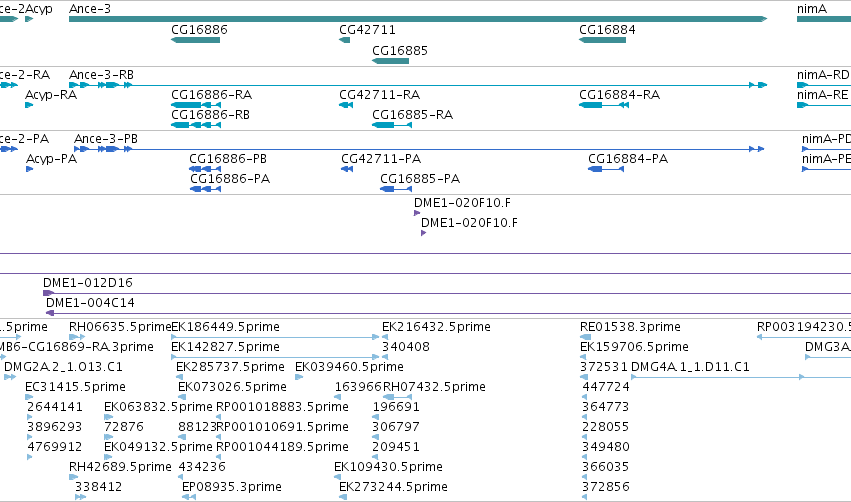Click the CG42711 gene label
The image size is (851, 502).
(x=367, y=30)
